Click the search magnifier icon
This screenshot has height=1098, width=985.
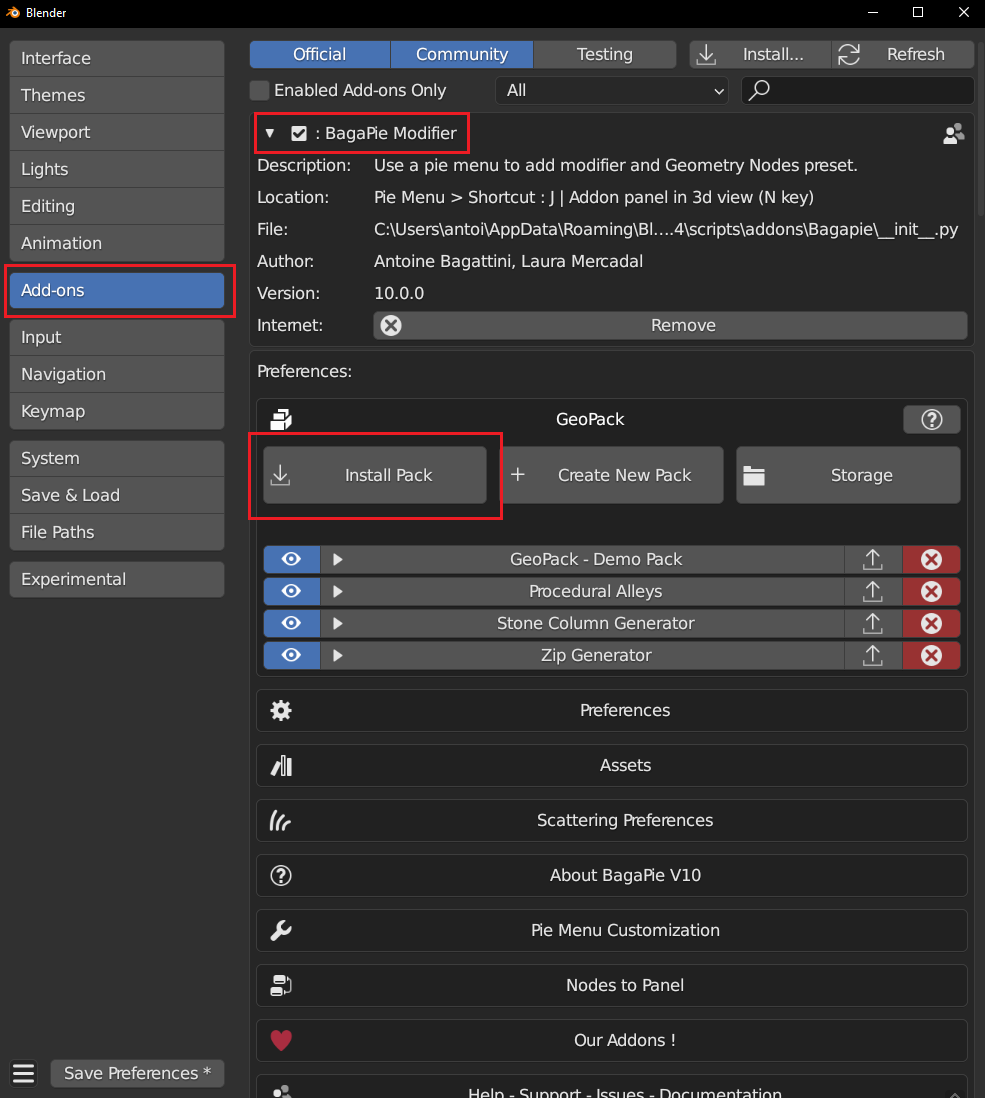[x=759, y=90]
